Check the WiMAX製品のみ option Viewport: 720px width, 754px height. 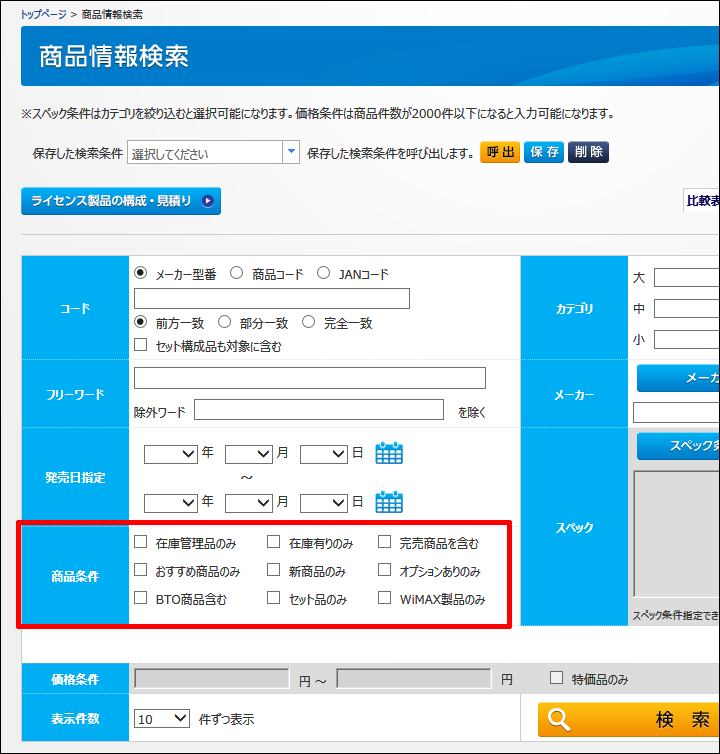[x=385, y=599]
